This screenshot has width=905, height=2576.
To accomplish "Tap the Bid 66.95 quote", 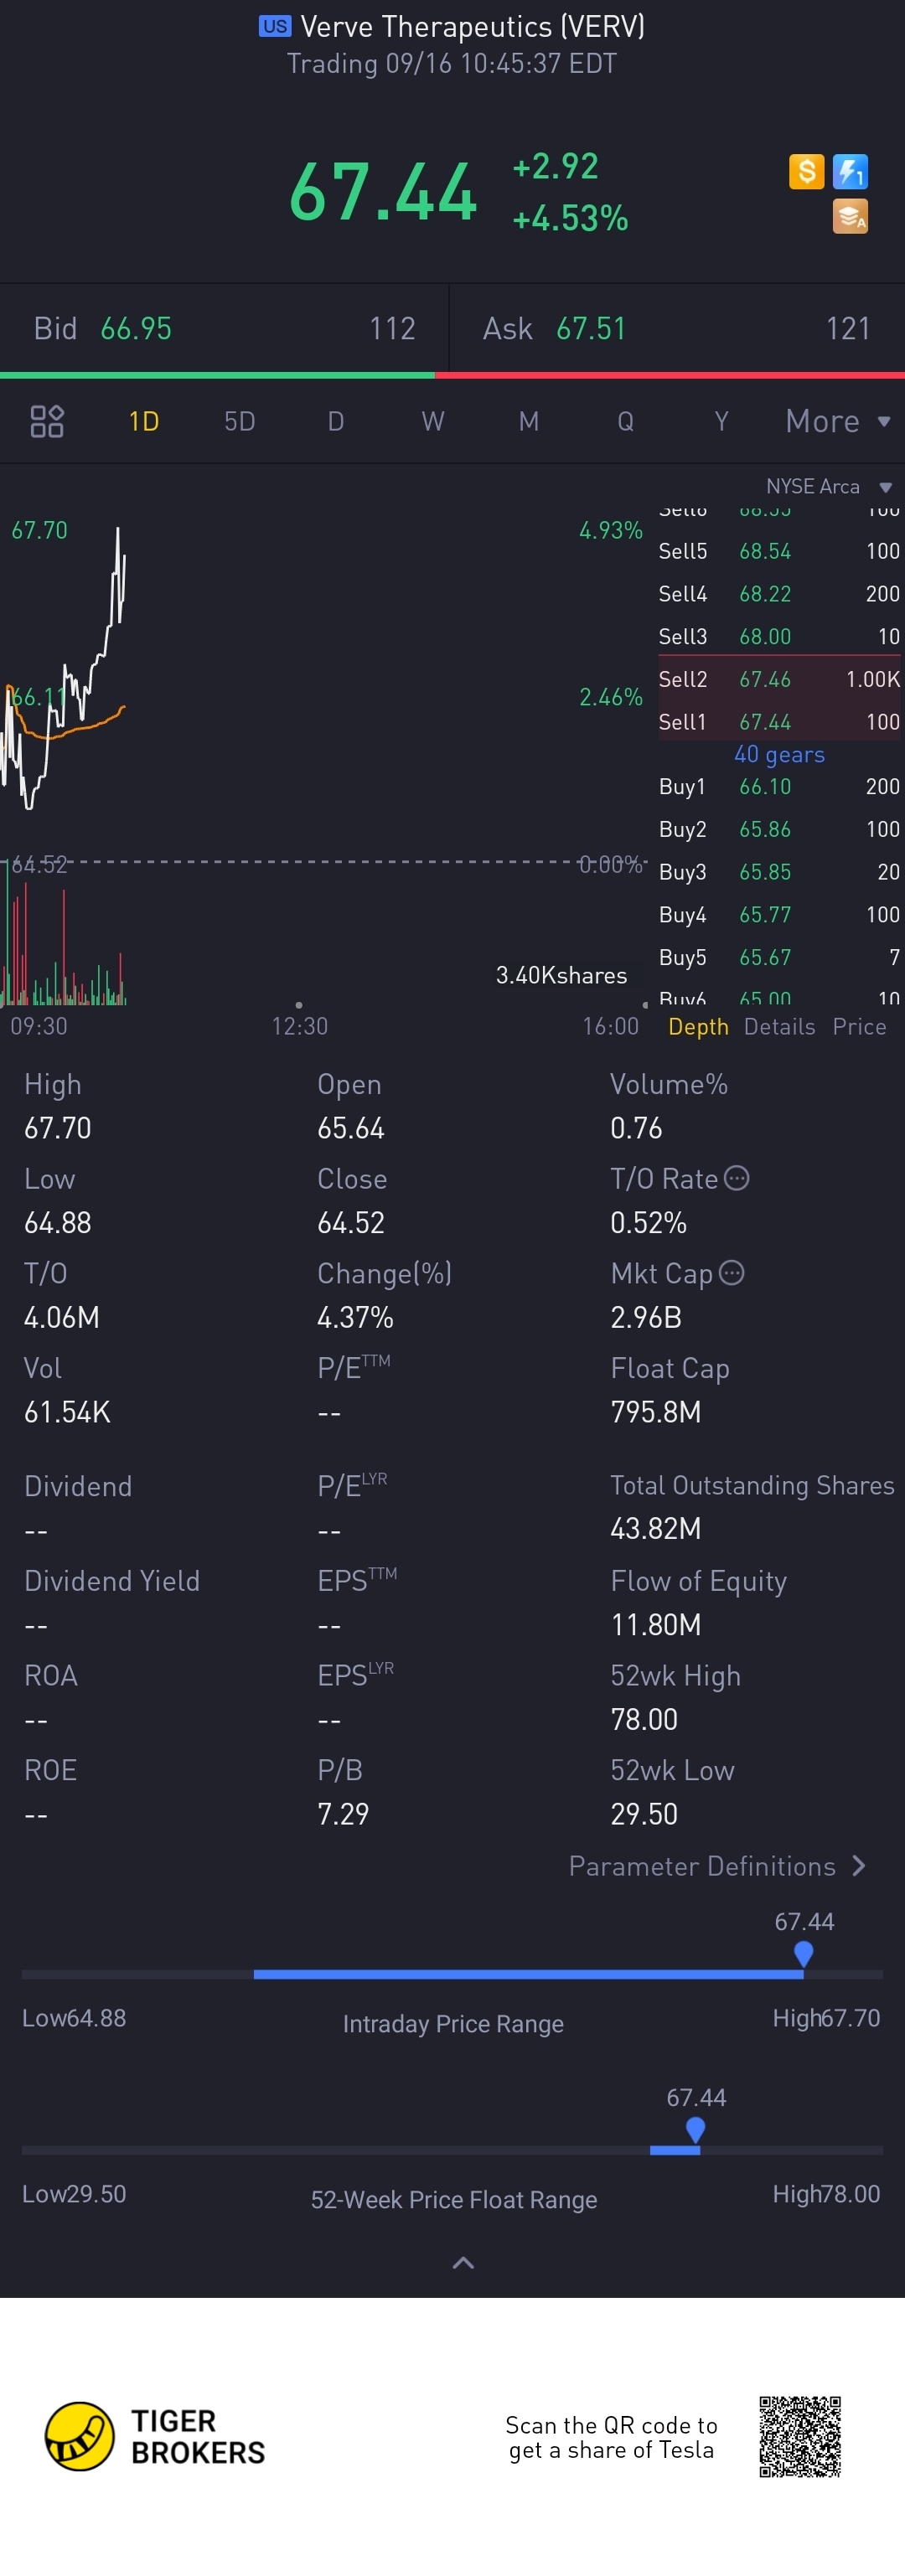I will (224, 328).
